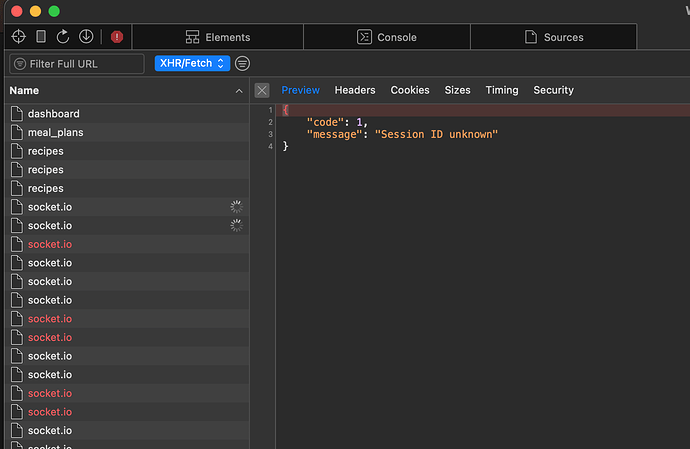690x449 pixels.
Task: Click the filter options circle icon
Action: 242,63
